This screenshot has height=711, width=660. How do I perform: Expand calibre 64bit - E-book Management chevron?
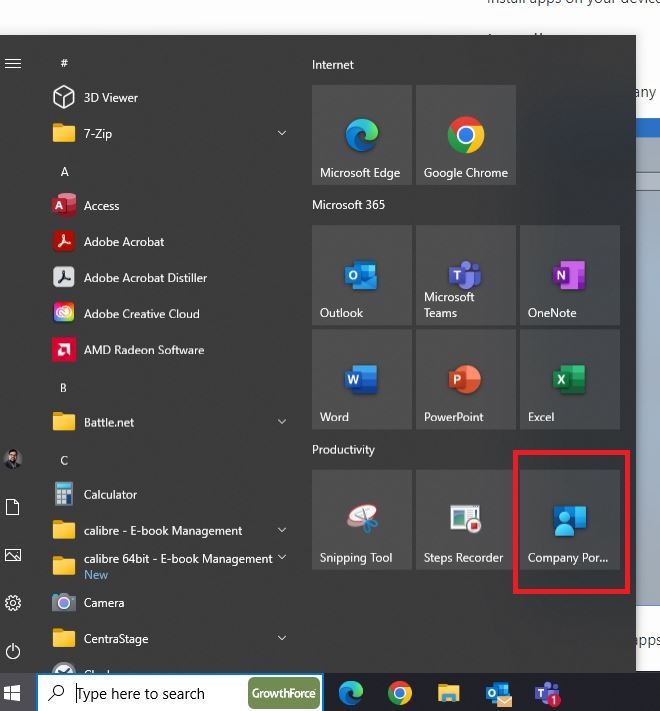pos(281,557)
